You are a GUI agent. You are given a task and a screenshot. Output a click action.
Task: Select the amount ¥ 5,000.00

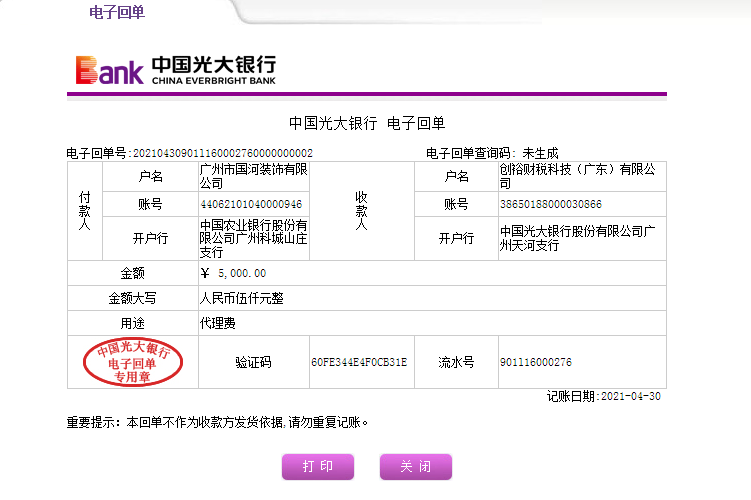tap(233, 273)
